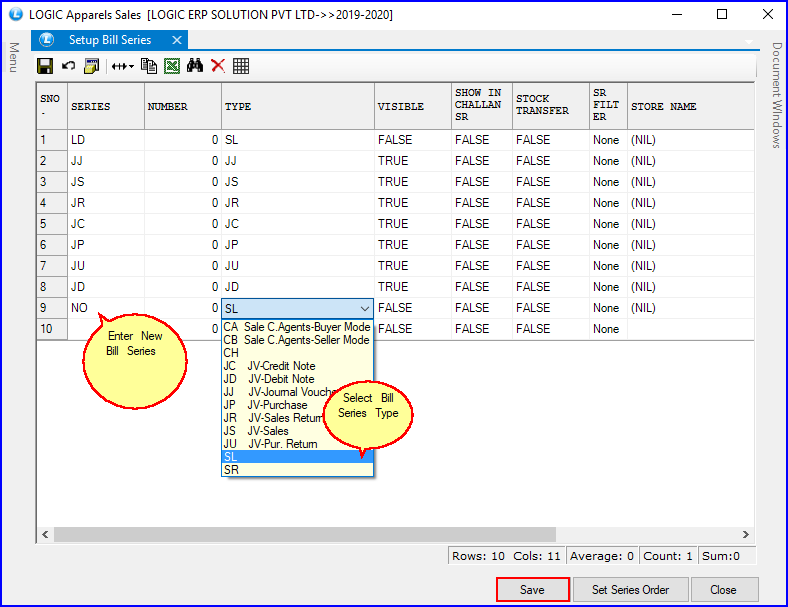Screen dimensions: 788x607
Task: Open the Document Windows side panel
Action: (x=777, y=94)
